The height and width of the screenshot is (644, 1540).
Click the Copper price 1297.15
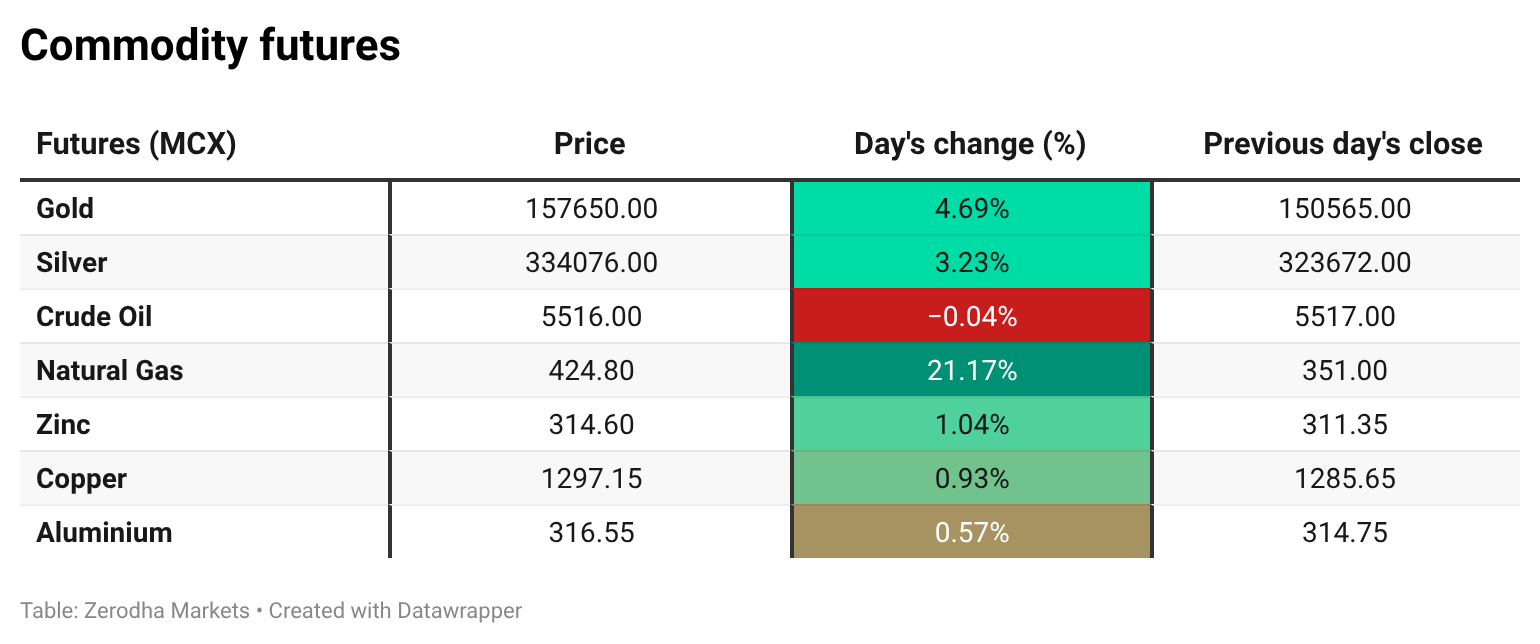pos(591,479)
